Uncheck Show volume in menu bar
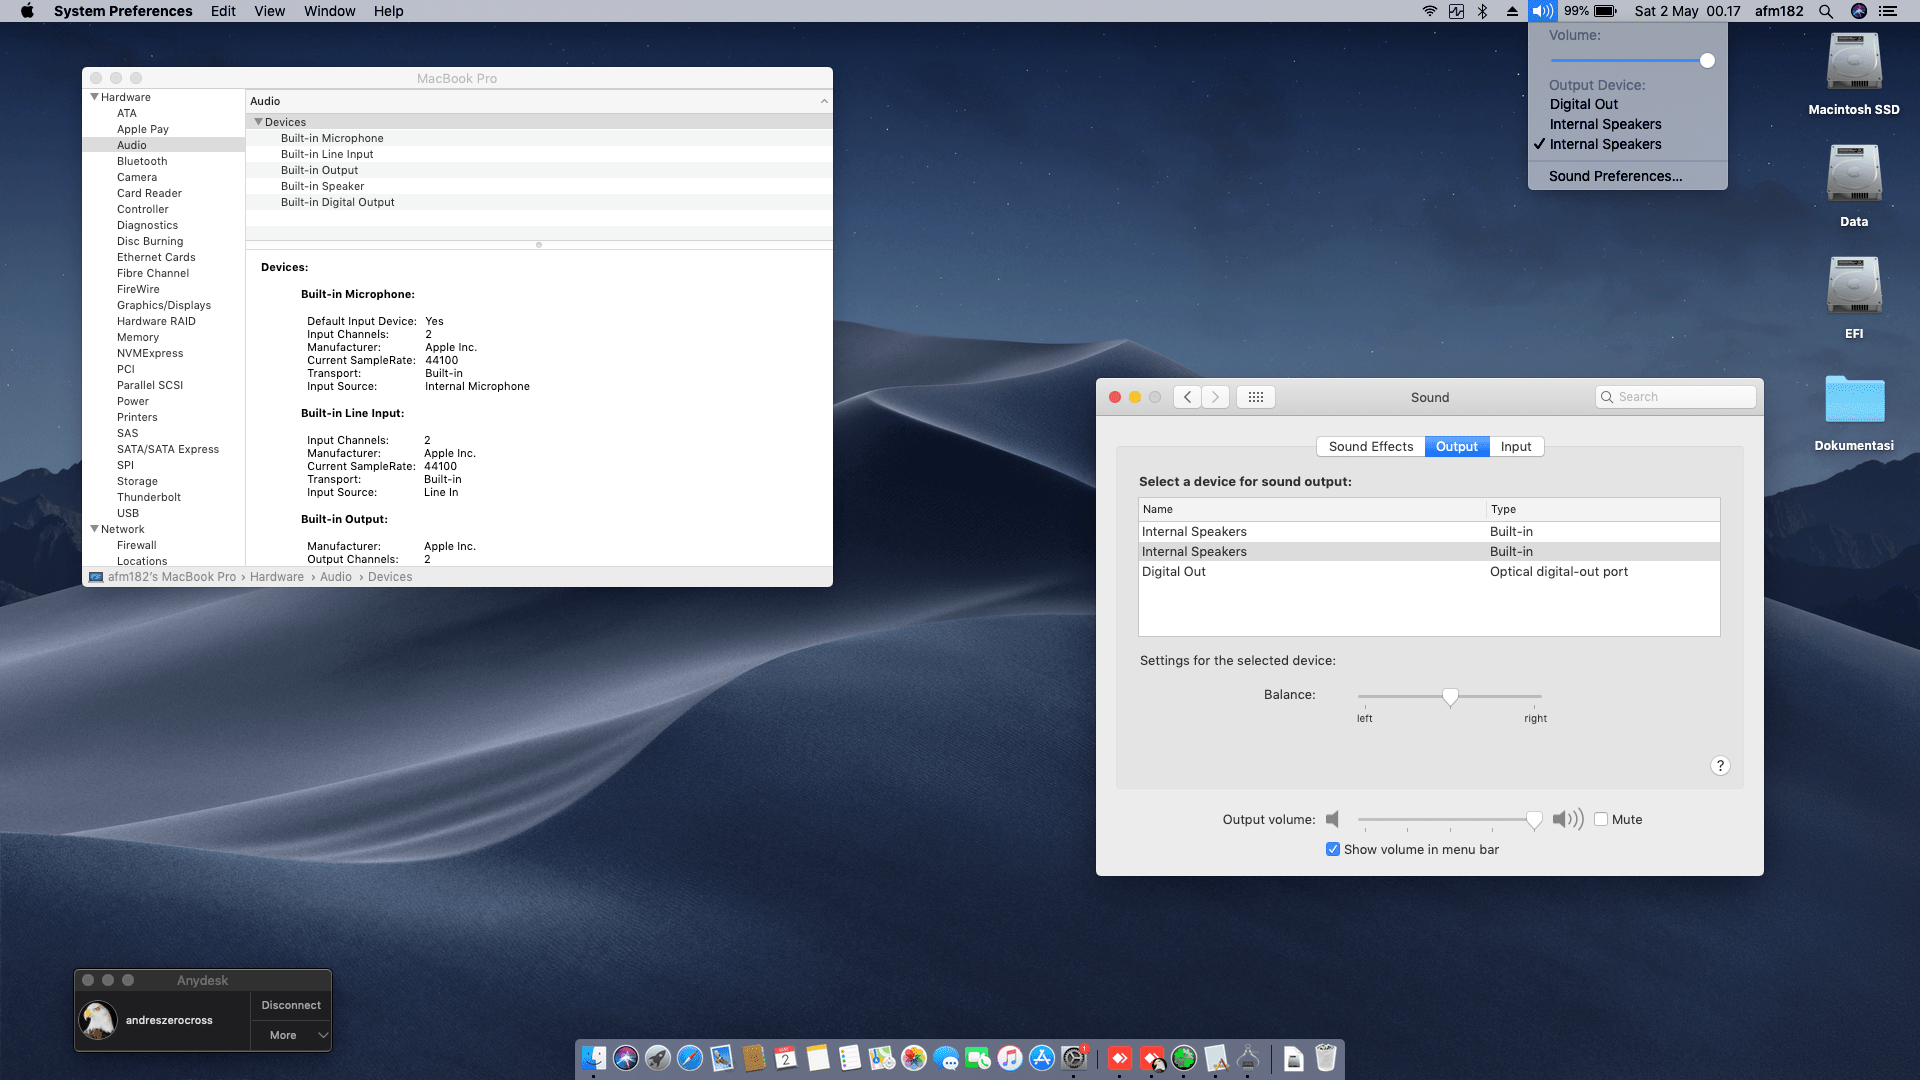1920x1080 pixels. [x=1333, y=849]
